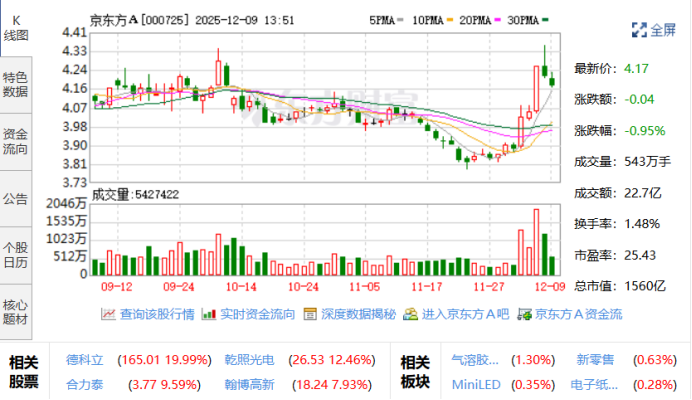The height and width of the screenshot is (400, 692).
Task: Click the 实时资金流向 bar icon
Action: [x=208, y=314]
